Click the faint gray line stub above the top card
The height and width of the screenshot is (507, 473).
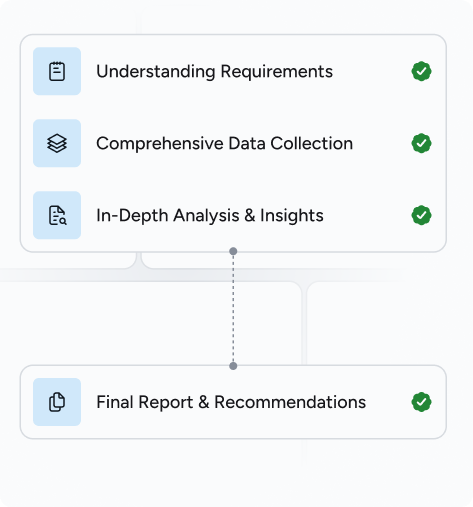[x=139, y=23]
